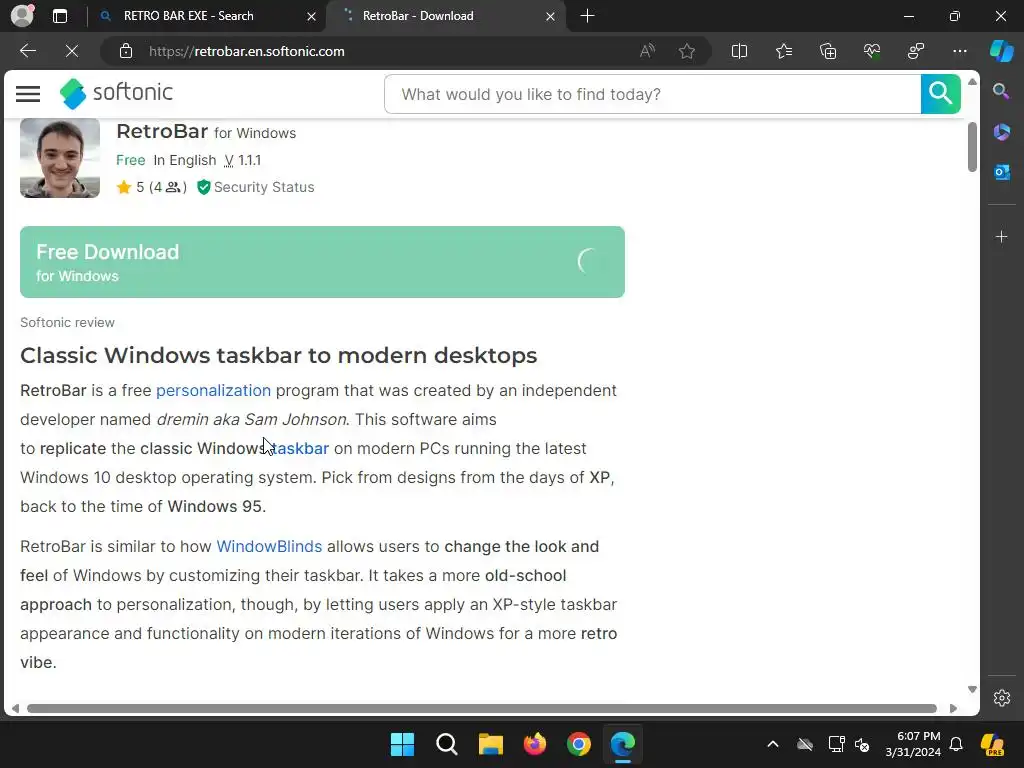Stop loading the page
This screenshot has height=768, width=1024.
(x=72, y=51)
